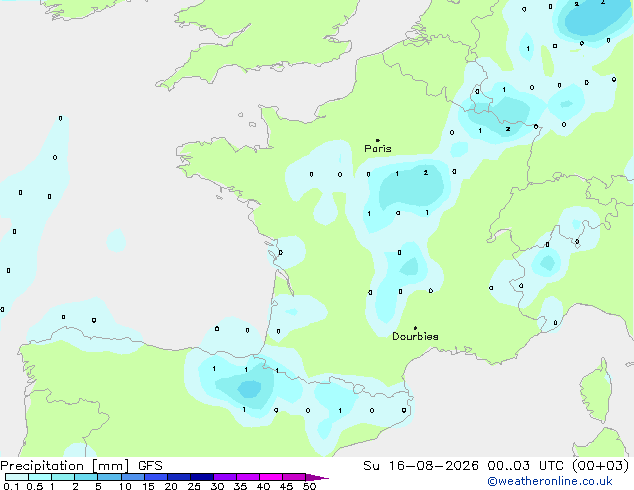This screenshot has width=634, height=490.
Task: Click the 1–2 mm legend color box
Action: coord(63,477)
